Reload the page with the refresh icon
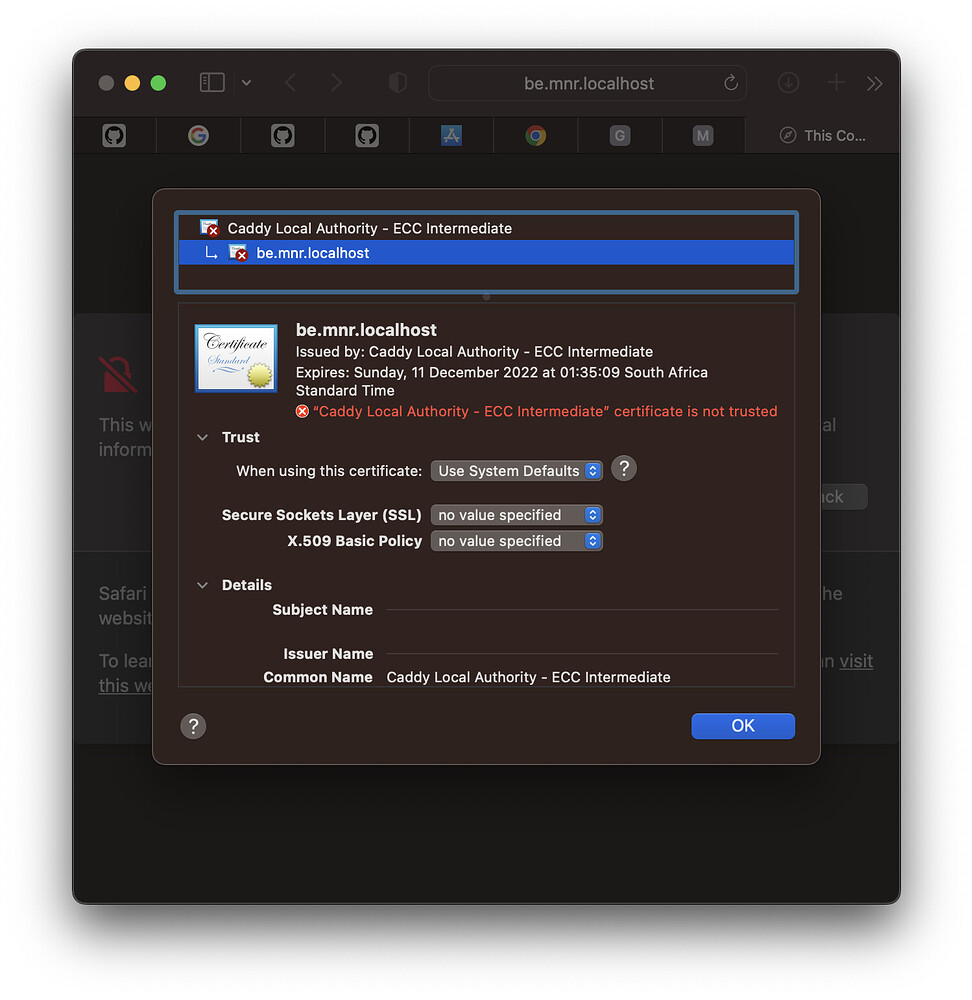The image size is (972, 1000). pyautogui.click(x=731, y=83)
